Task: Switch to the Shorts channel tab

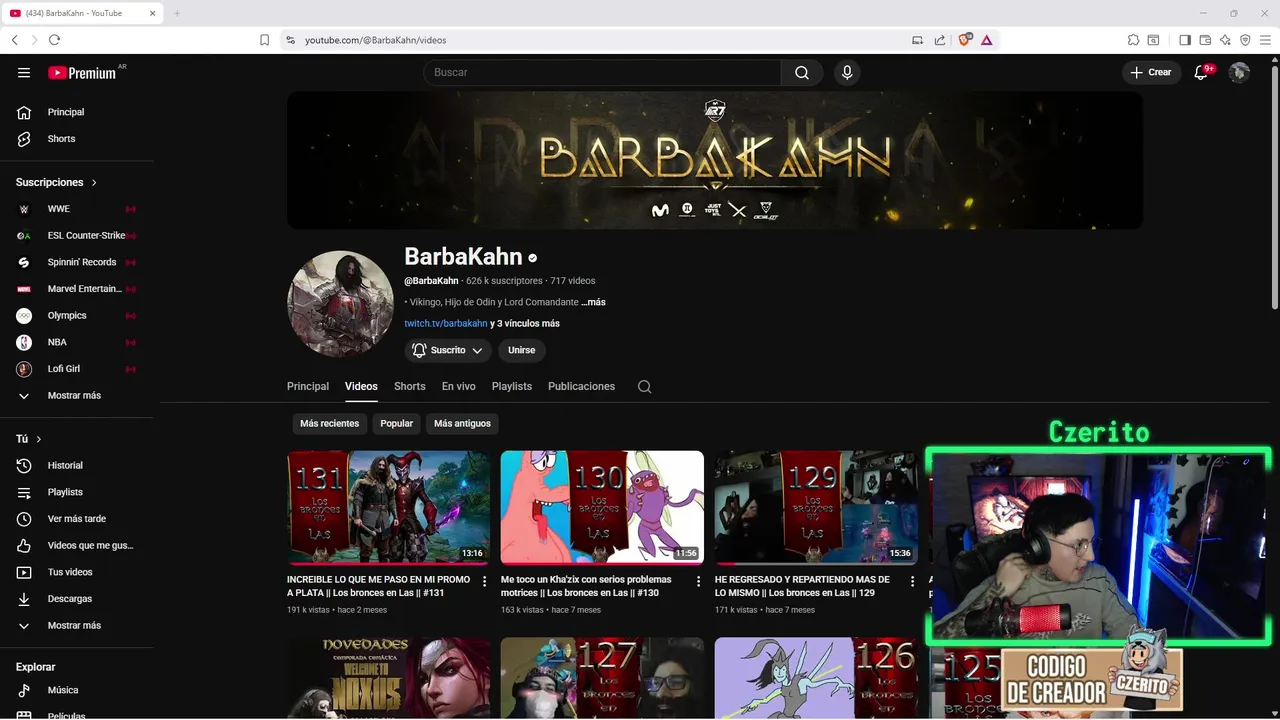Action: (x=409, y=387)
